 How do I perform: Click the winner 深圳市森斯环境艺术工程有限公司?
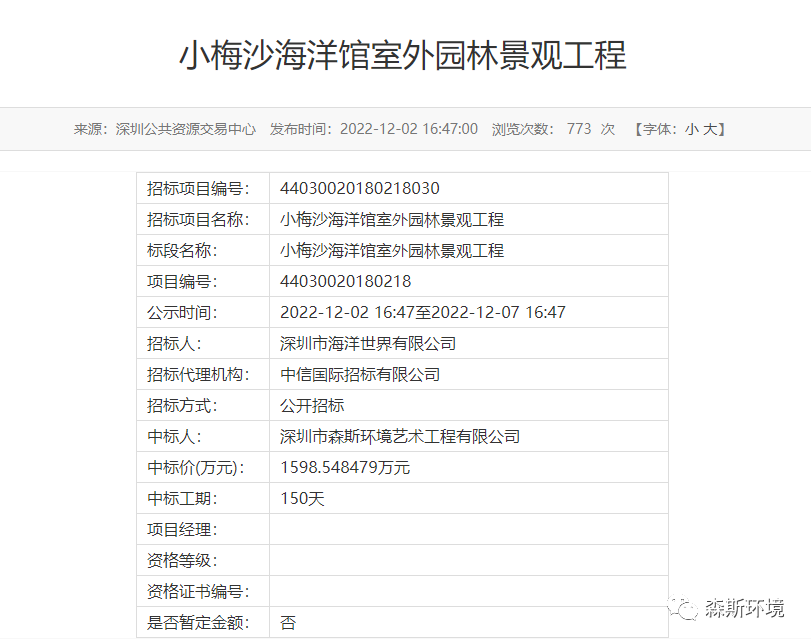(x=400, y=436)
